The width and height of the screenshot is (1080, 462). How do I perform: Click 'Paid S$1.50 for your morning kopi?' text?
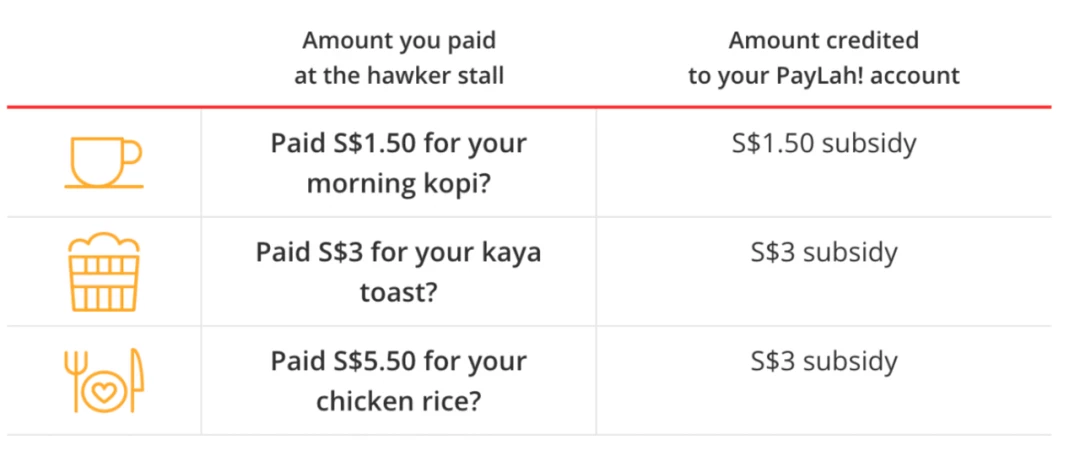point(399,164)
